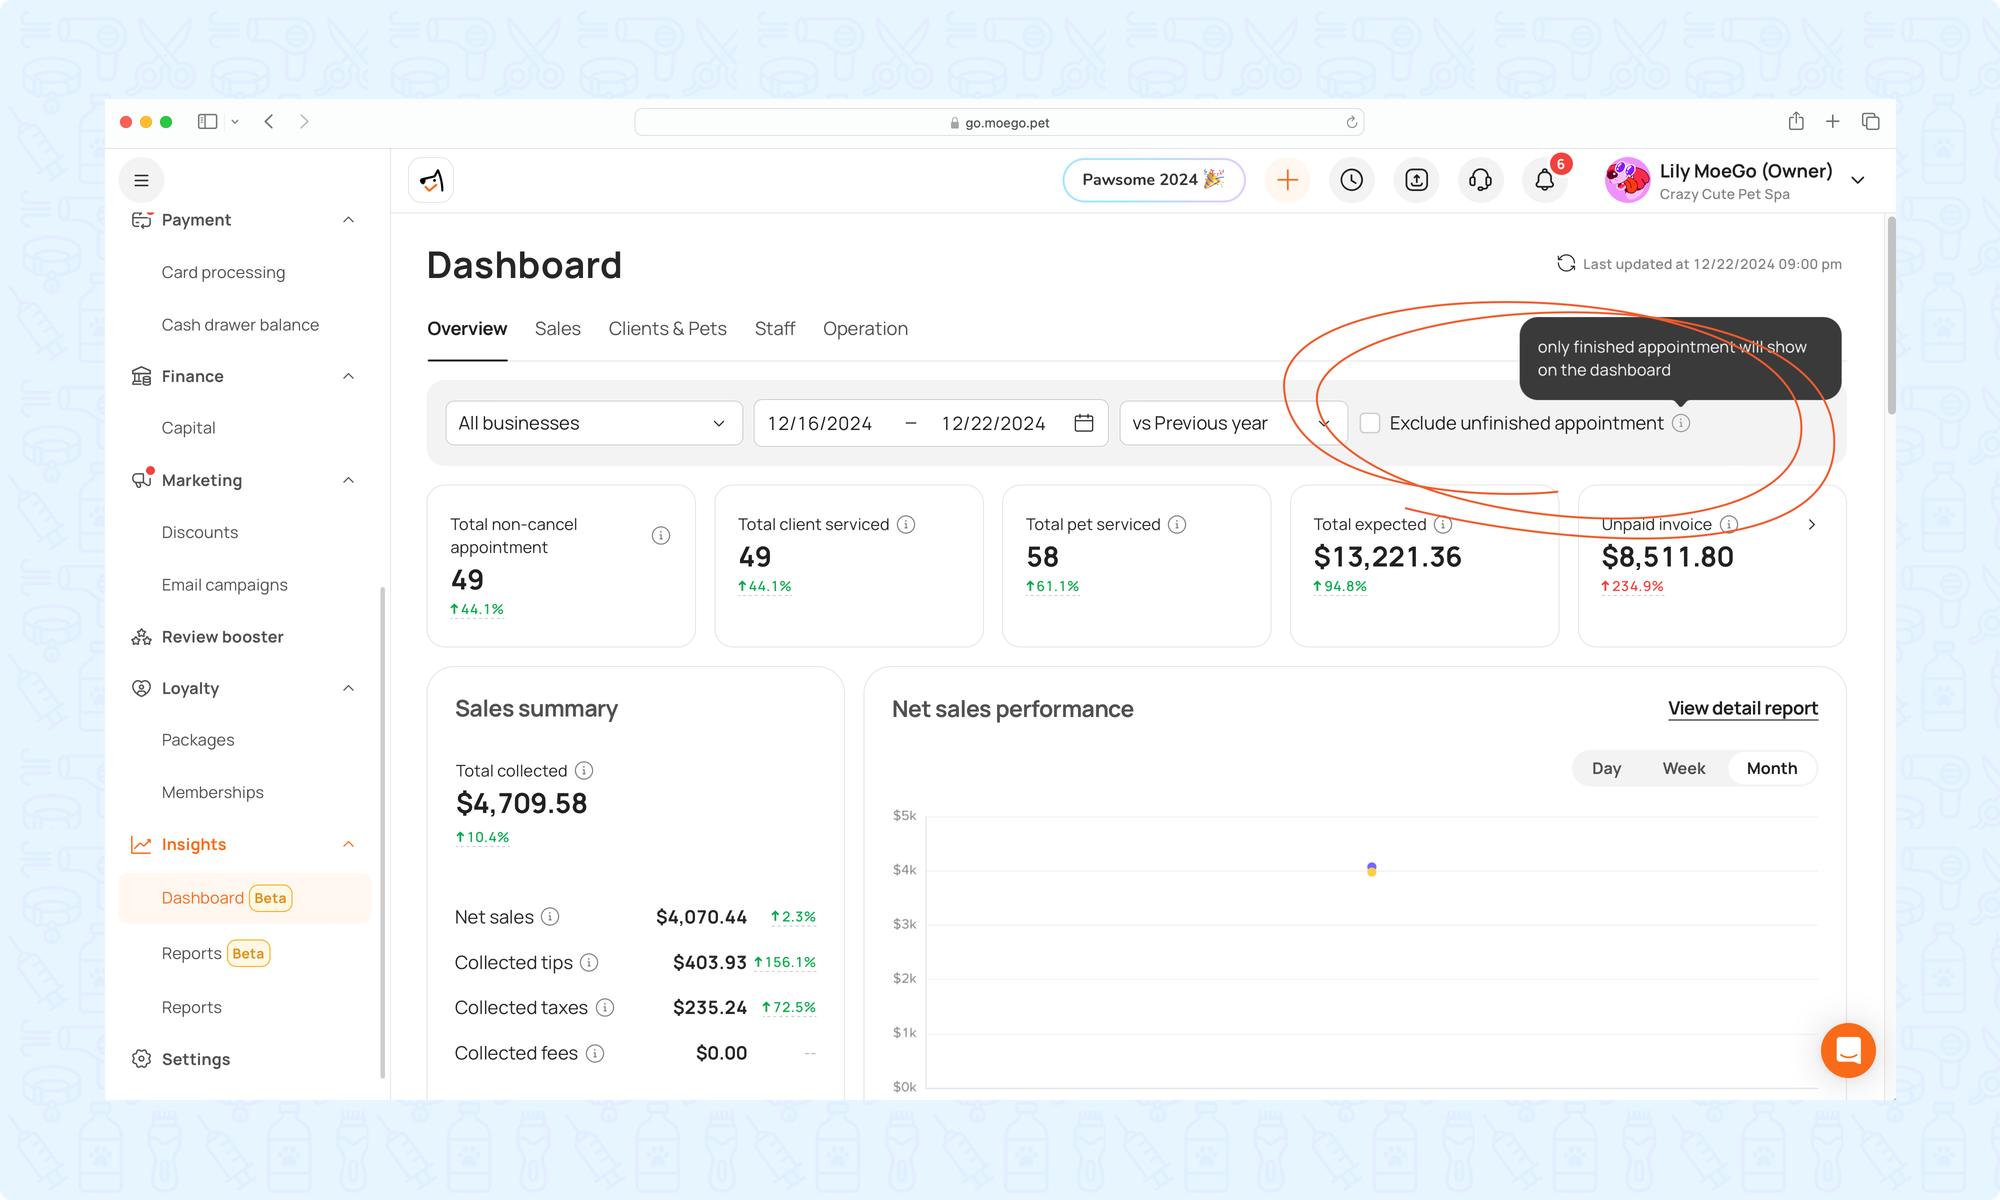Open the All businesses dropdown
This screenshot has width=2000, height=1200.
click(x=593, y=423)
